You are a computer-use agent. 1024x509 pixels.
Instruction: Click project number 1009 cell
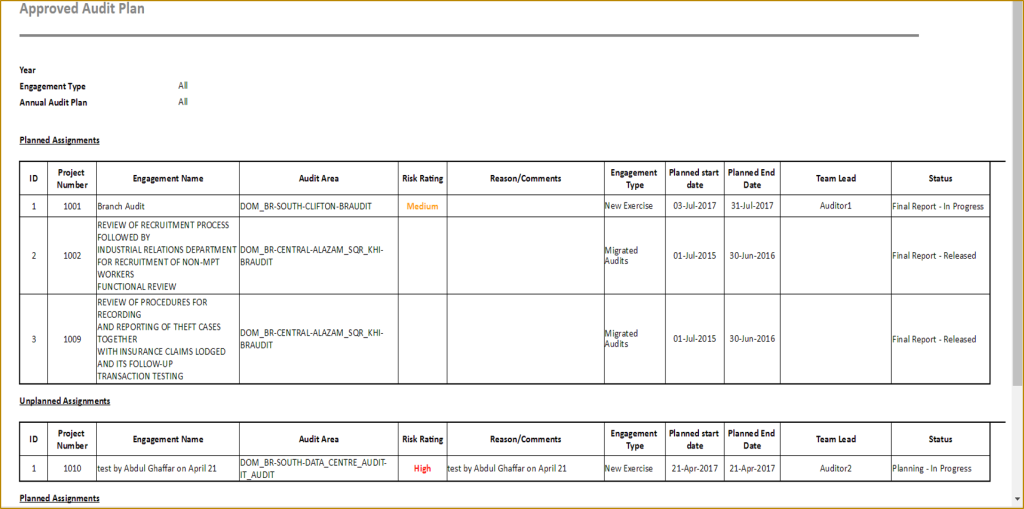click(x=72, y=339)
